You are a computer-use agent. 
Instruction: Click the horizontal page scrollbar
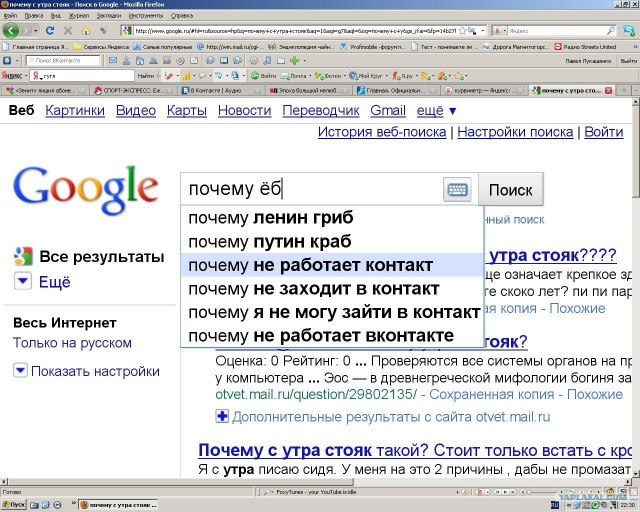point(316,482)
